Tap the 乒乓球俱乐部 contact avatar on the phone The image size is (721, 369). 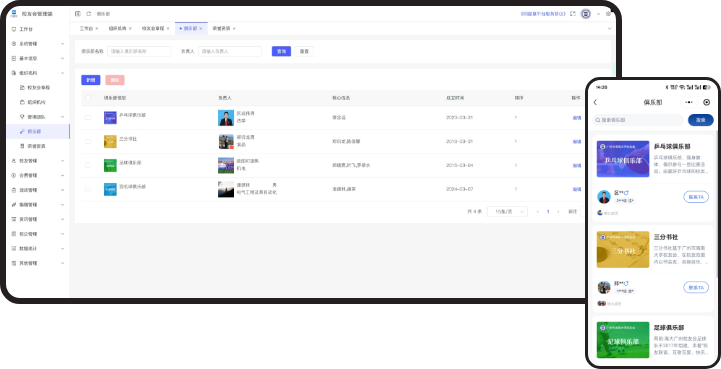point(604,197)
